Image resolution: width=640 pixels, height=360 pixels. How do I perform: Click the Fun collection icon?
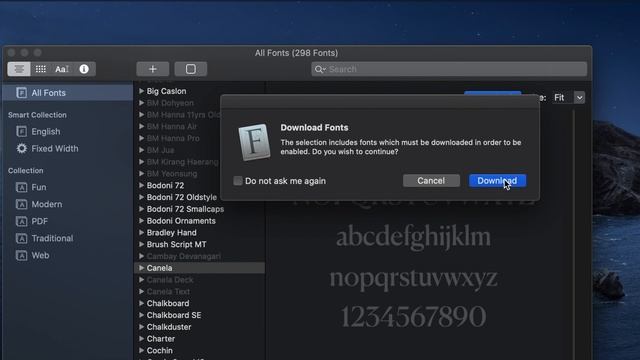click(x=21, y=187)
